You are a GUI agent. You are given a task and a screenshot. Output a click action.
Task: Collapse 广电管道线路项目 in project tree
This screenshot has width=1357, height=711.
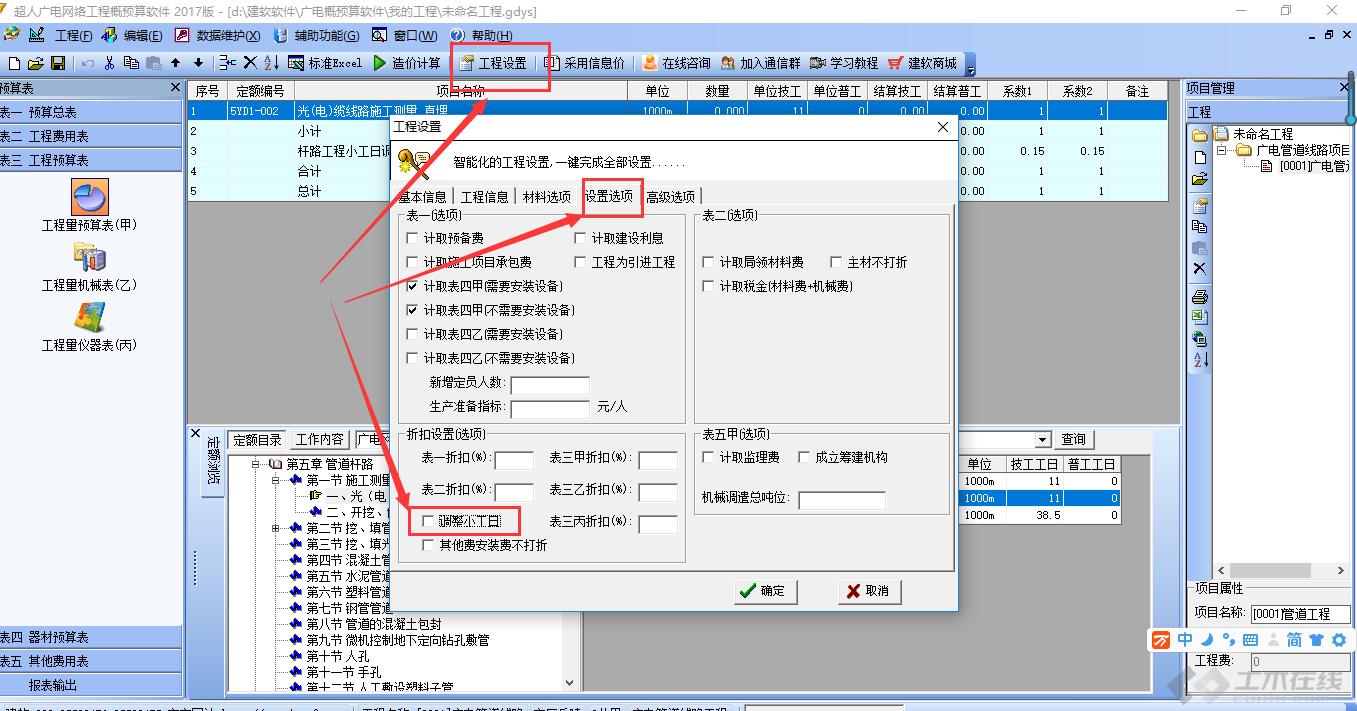pyautogui.click(x=1223, y=150)
